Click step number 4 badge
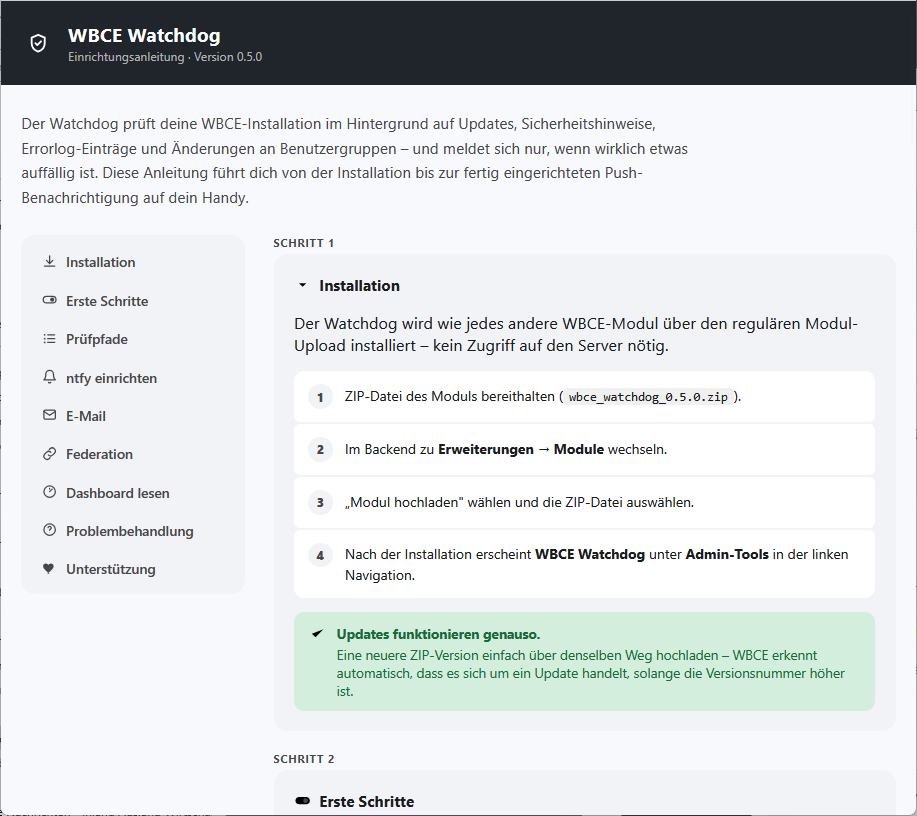Screen dimensions: 917x816 tap(320, 555)
